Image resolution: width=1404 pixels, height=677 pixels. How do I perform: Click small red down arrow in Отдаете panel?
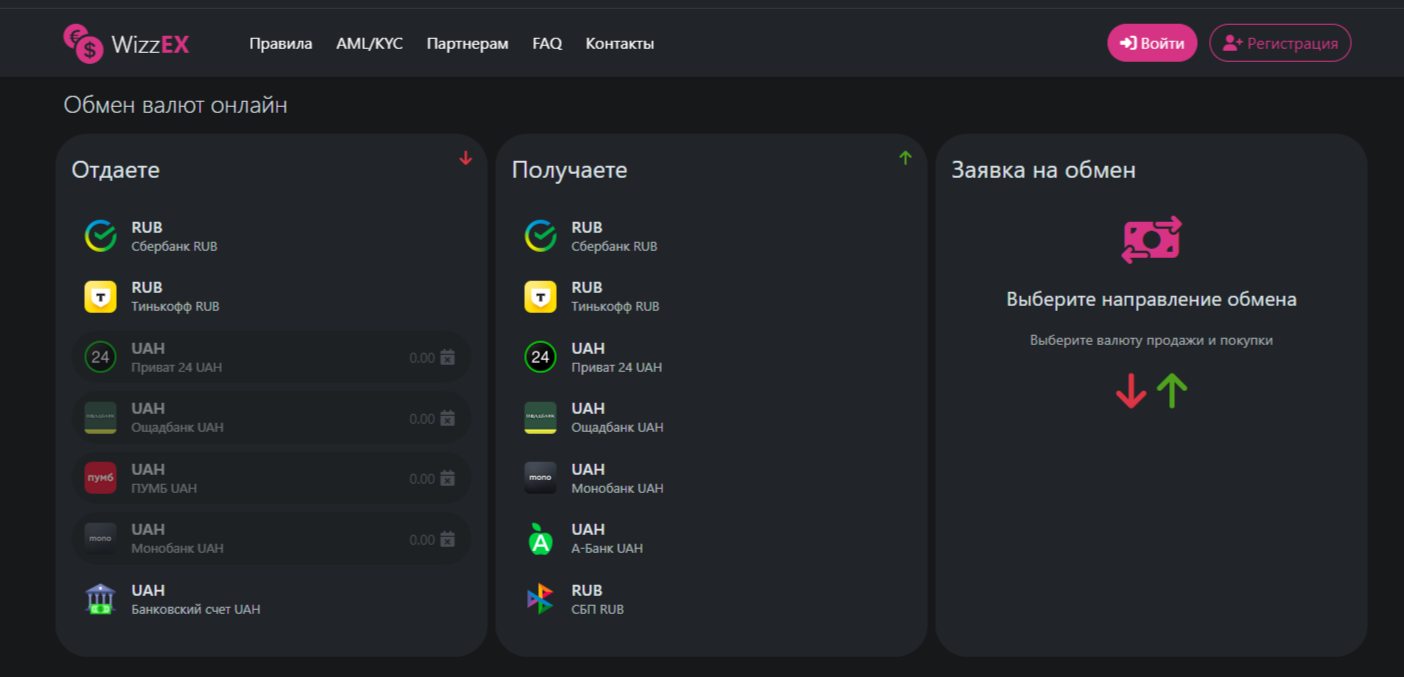pos(466,158)
